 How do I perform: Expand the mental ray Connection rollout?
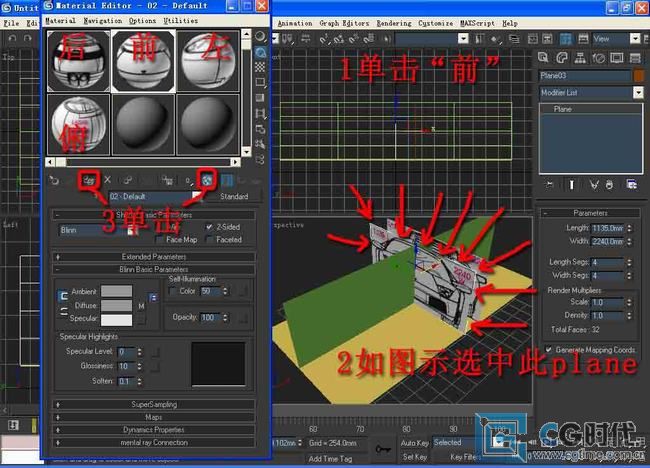154,442
